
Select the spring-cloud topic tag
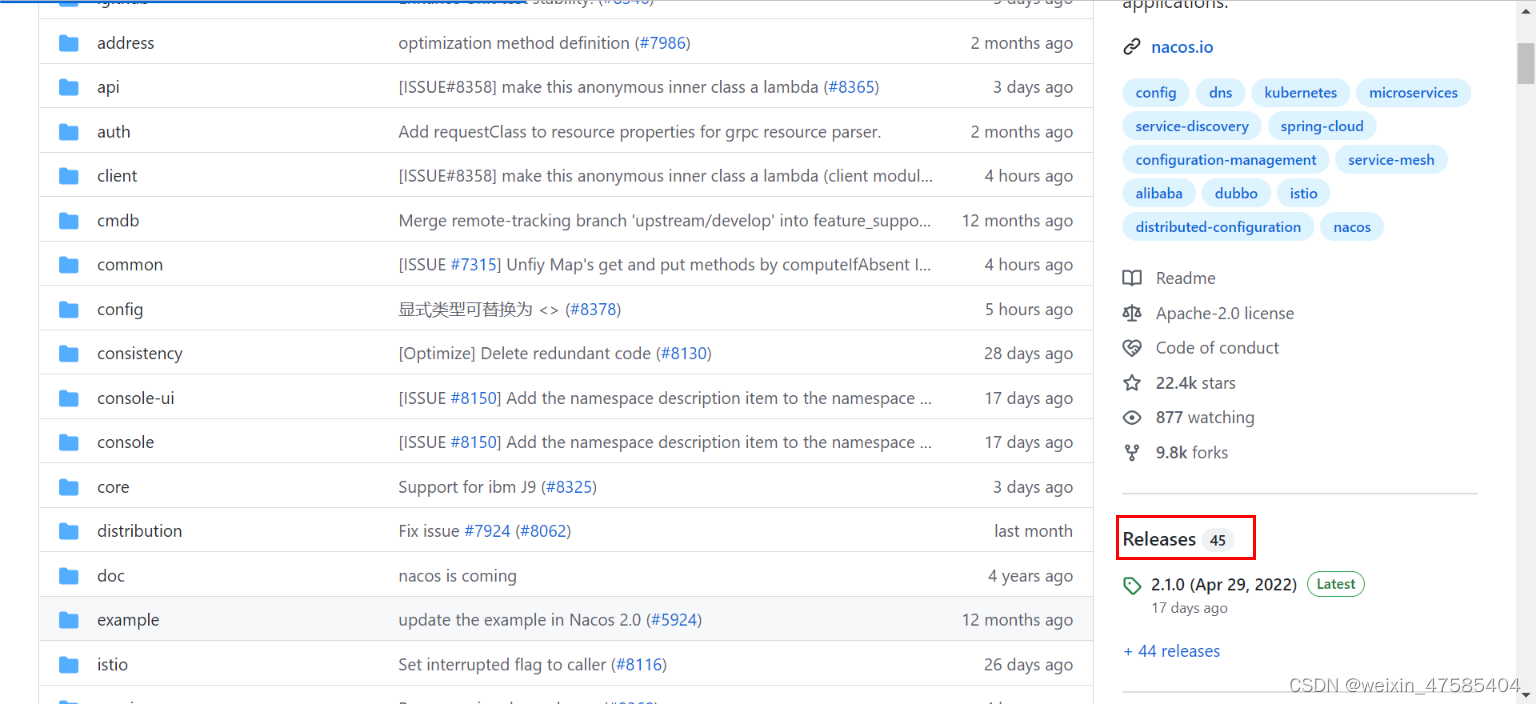(x=1322, y=125)
